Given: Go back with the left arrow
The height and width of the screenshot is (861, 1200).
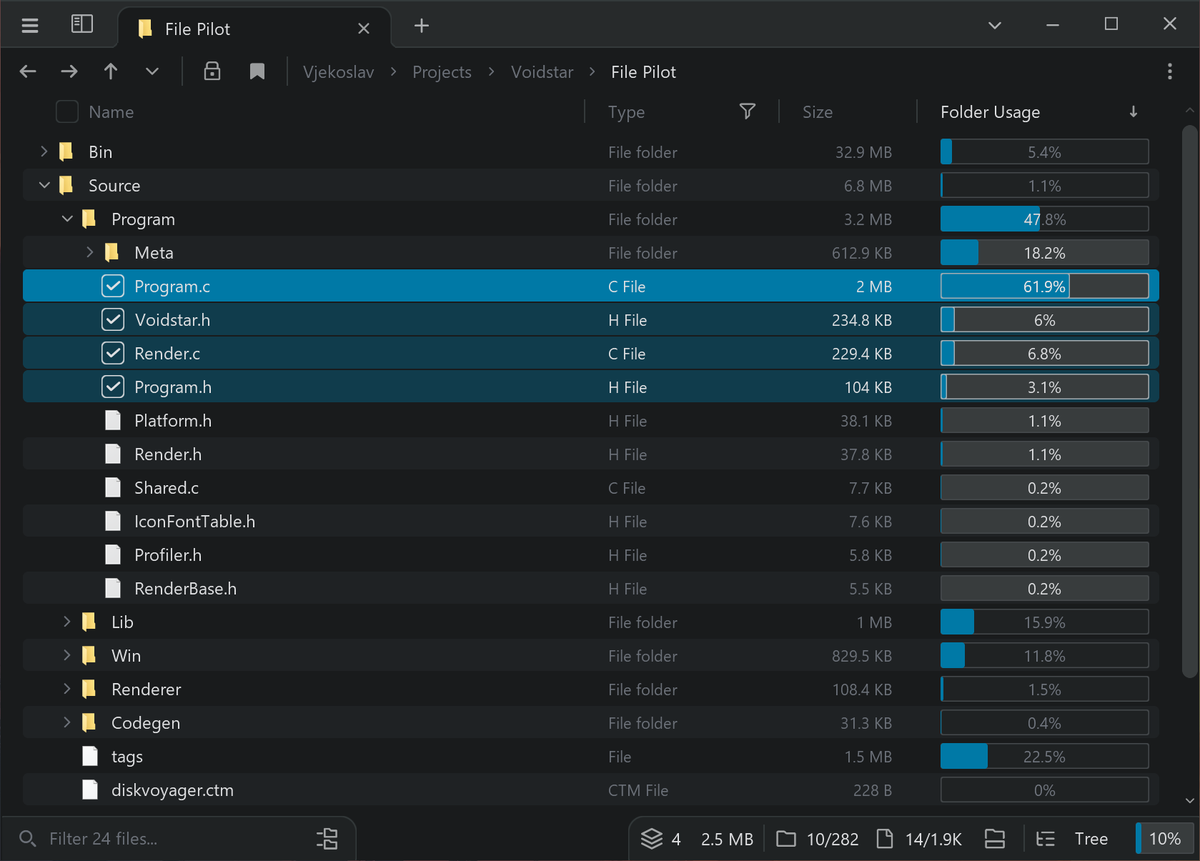Looking at the screenshot, I should coord(28,71).
